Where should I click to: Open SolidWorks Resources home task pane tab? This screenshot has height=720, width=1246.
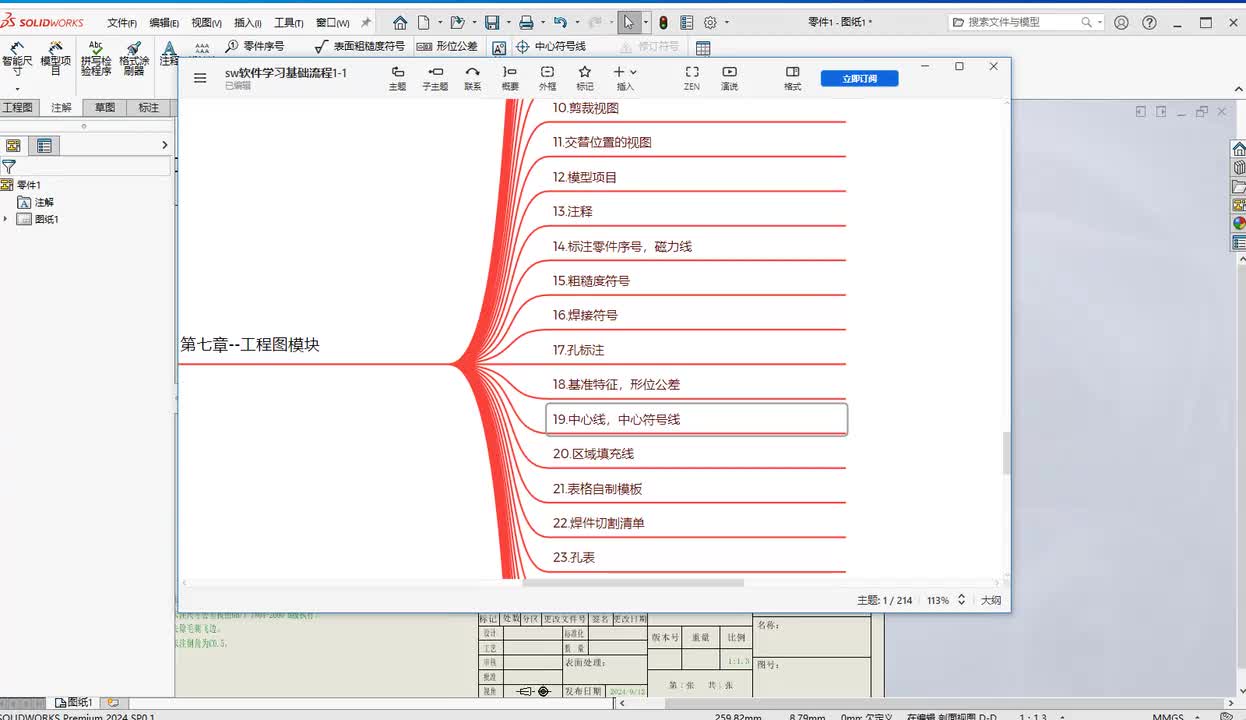coord(1239,149)
